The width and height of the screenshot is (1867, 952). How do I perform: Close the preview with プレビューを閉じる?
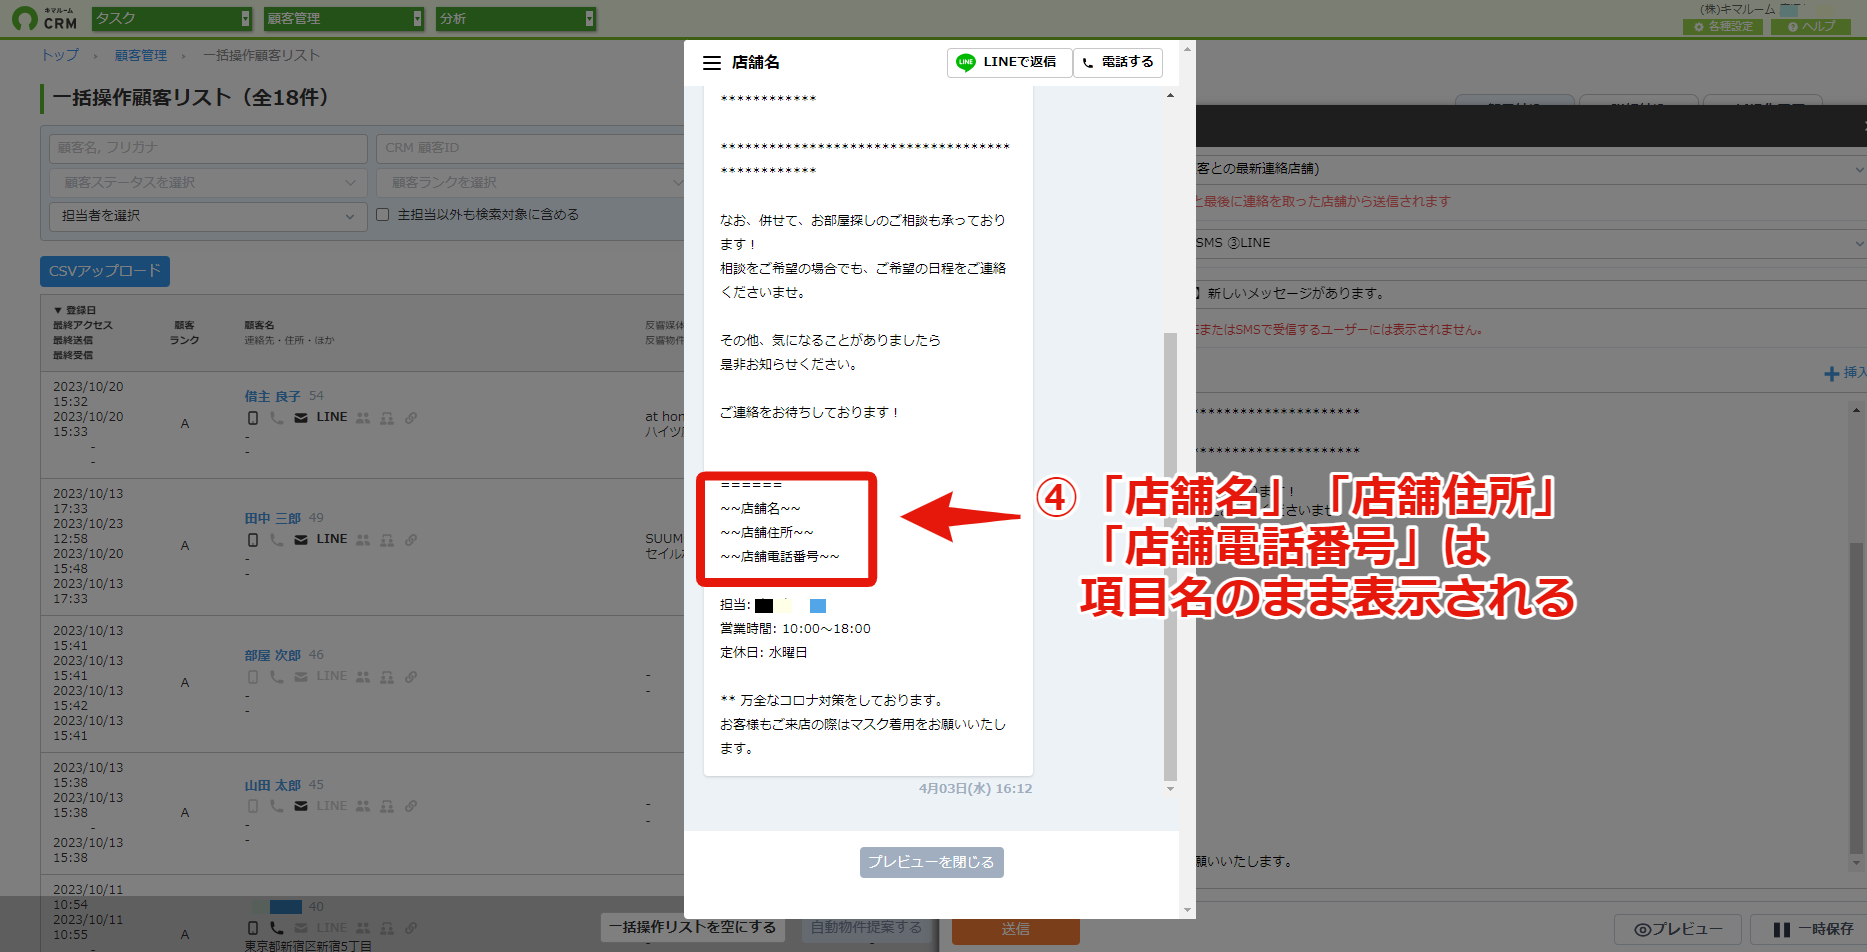point(931,862)
